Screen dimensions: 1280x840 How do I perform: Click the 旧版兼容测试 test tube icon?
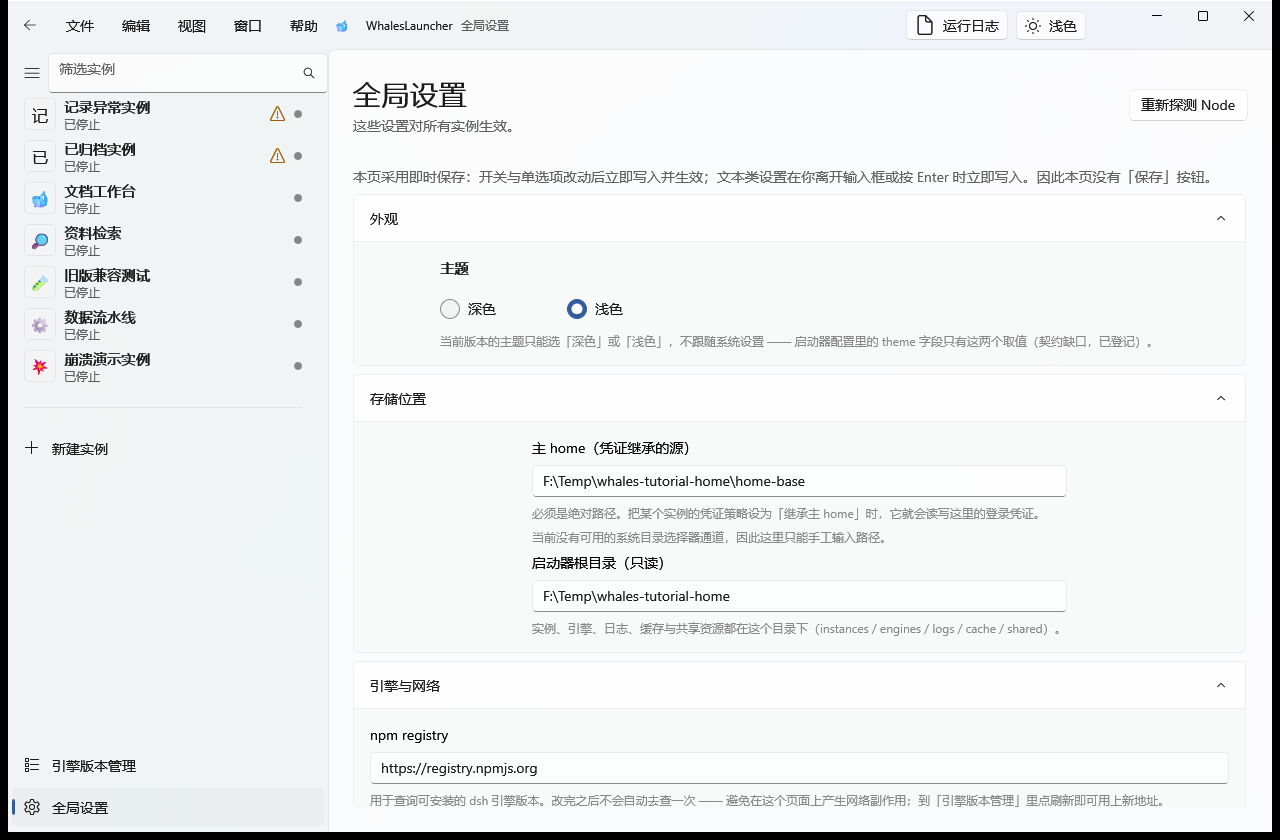(40, 283)
